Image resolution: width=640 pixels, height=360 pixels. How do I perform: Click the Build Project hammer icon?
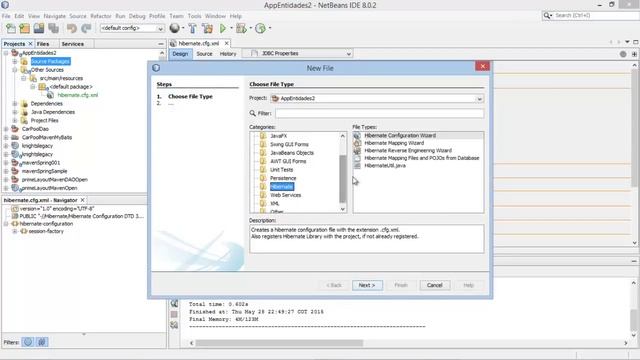click(193, 28)
